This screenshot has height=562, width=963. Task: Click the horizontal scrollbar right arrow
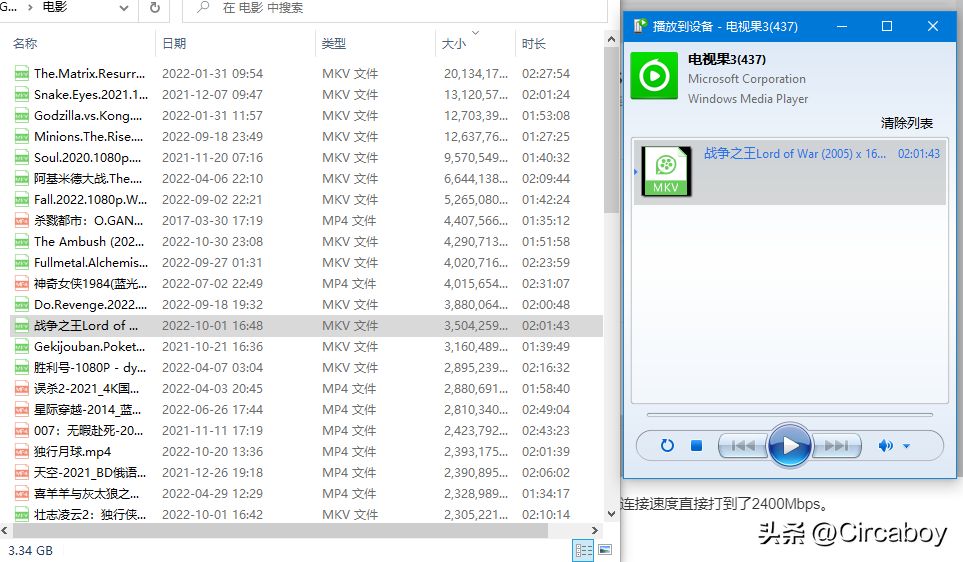point(595,530)
